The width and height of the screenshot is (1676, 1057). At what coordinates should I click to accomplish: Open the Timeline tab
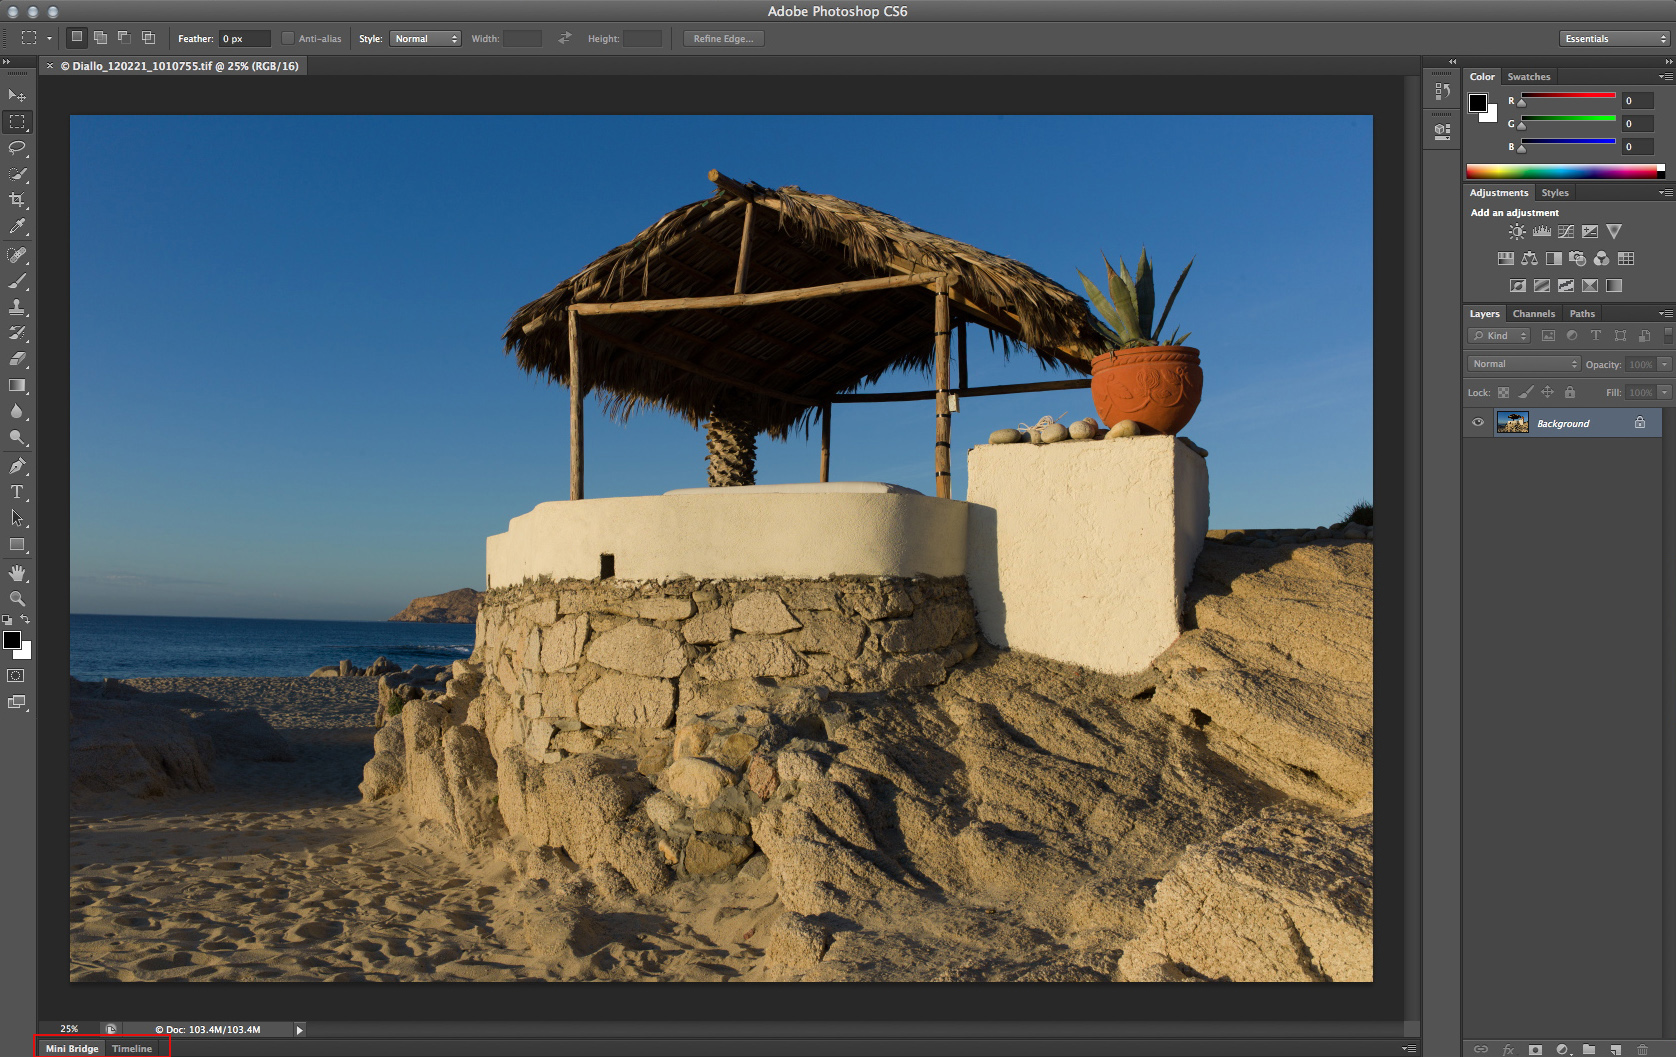[x=132, y=1049]
